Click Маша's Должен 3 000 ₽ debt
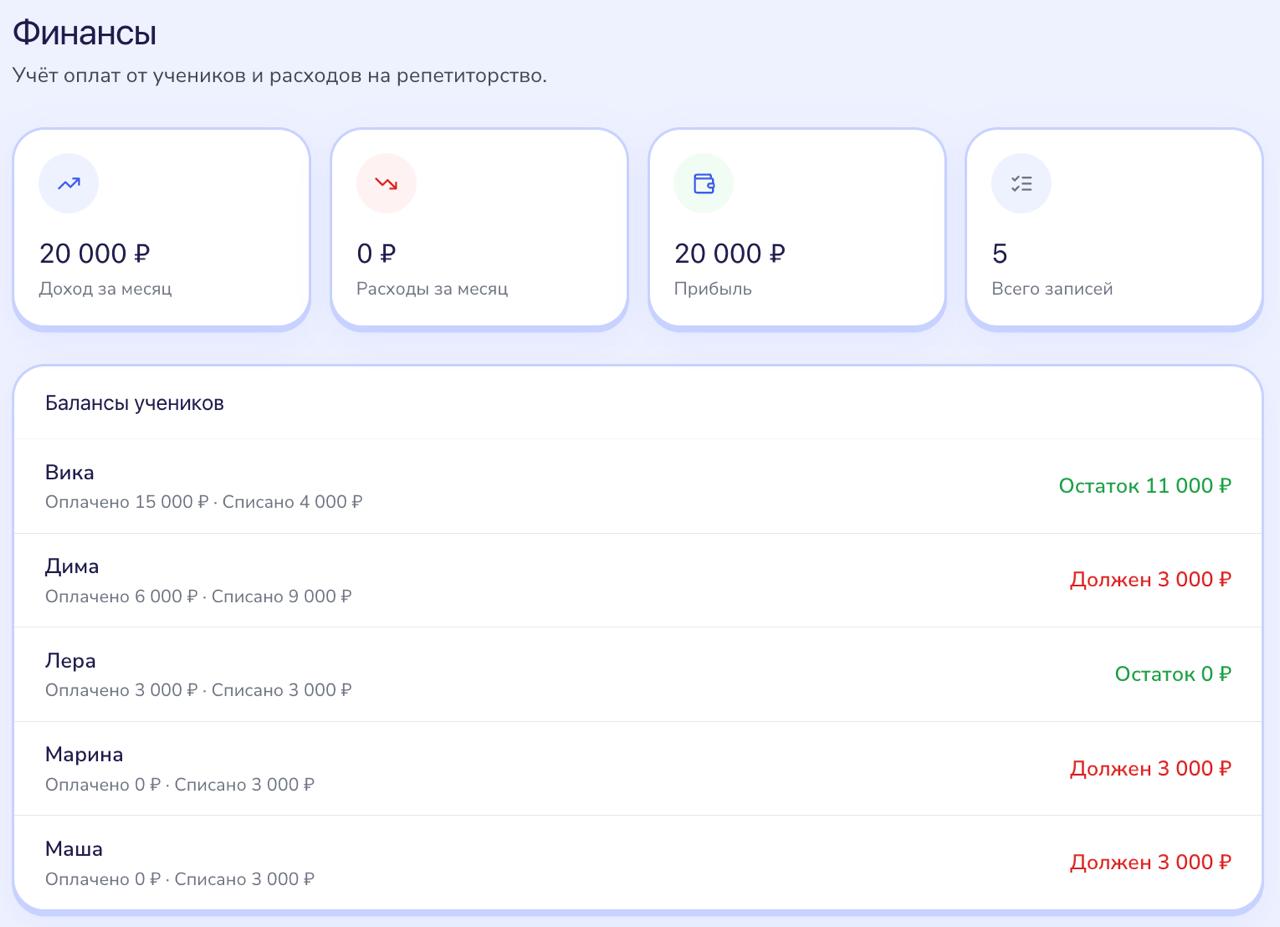1280x927 pixels. coord(1151,862)
